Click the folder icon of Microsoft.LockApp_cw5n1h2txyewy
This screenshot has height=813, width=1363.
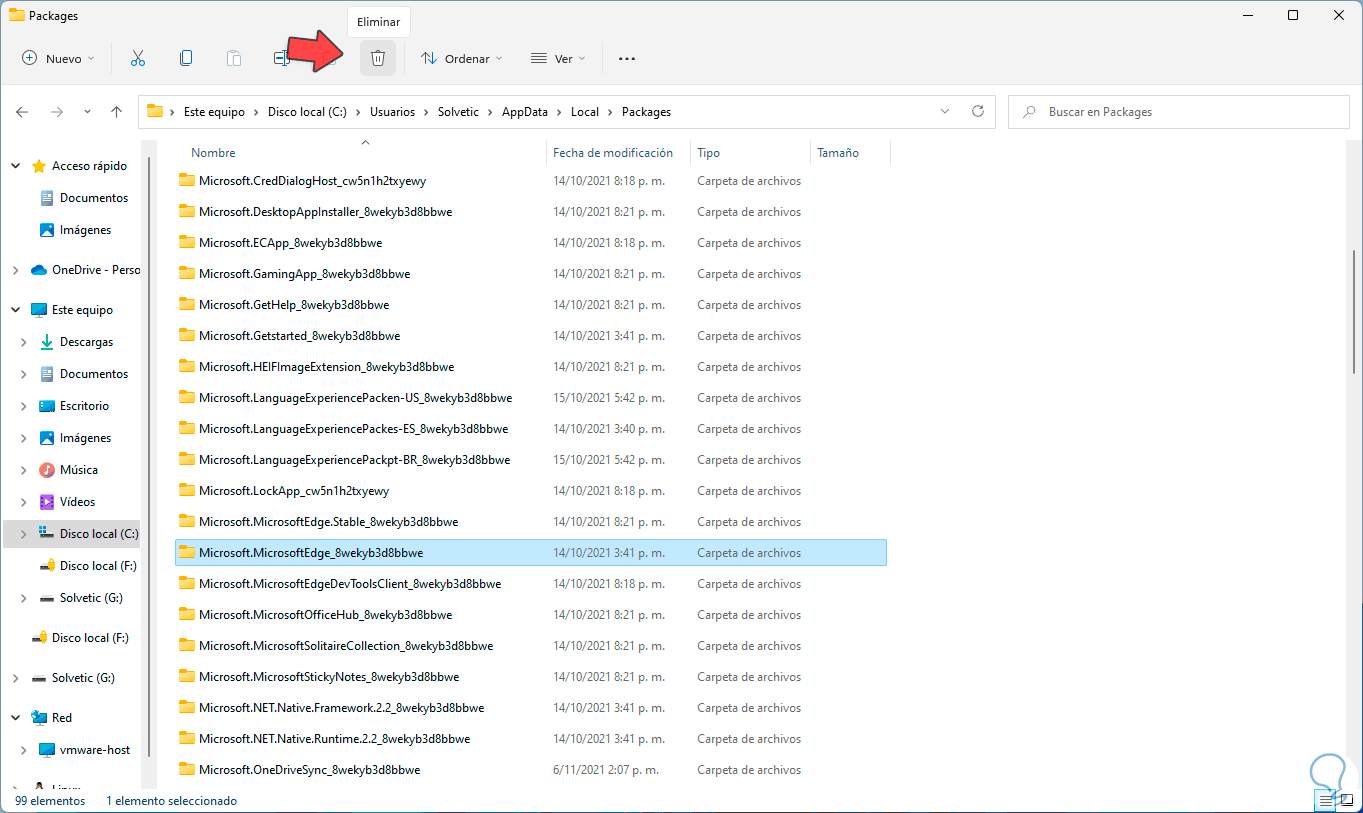[x=186, y=490]
